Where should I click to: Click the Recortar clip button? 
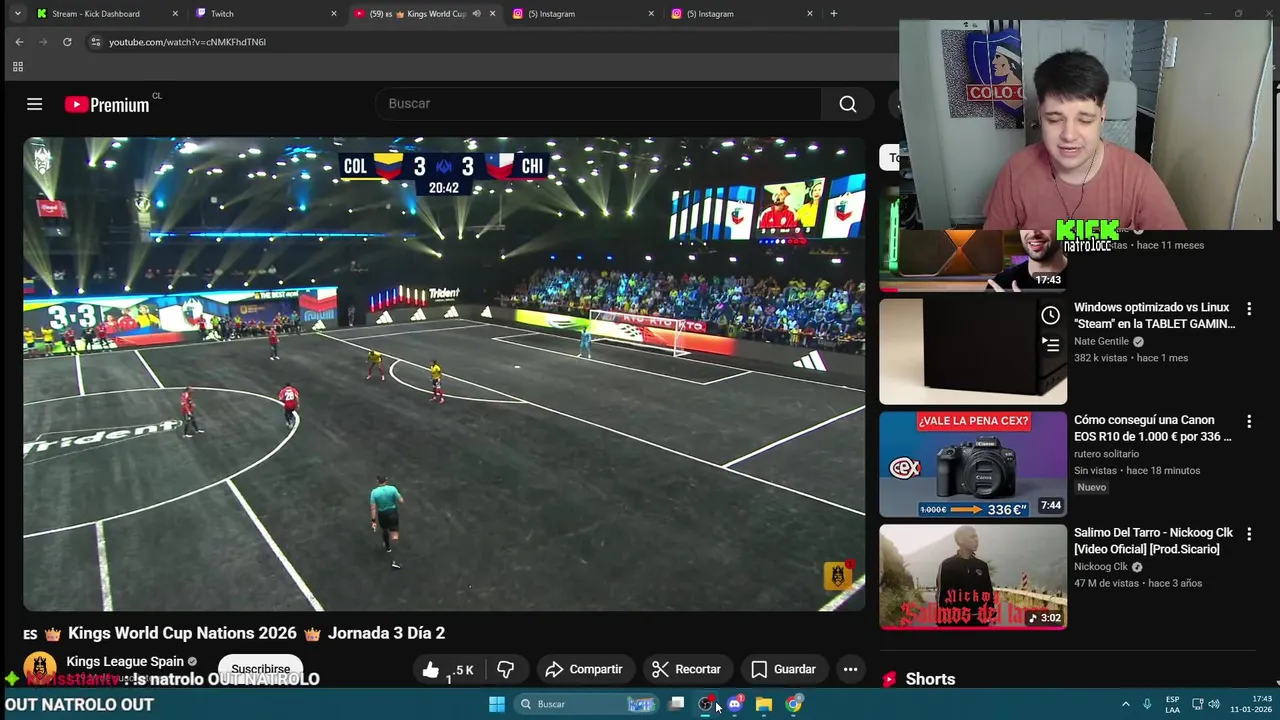[686, 670]
